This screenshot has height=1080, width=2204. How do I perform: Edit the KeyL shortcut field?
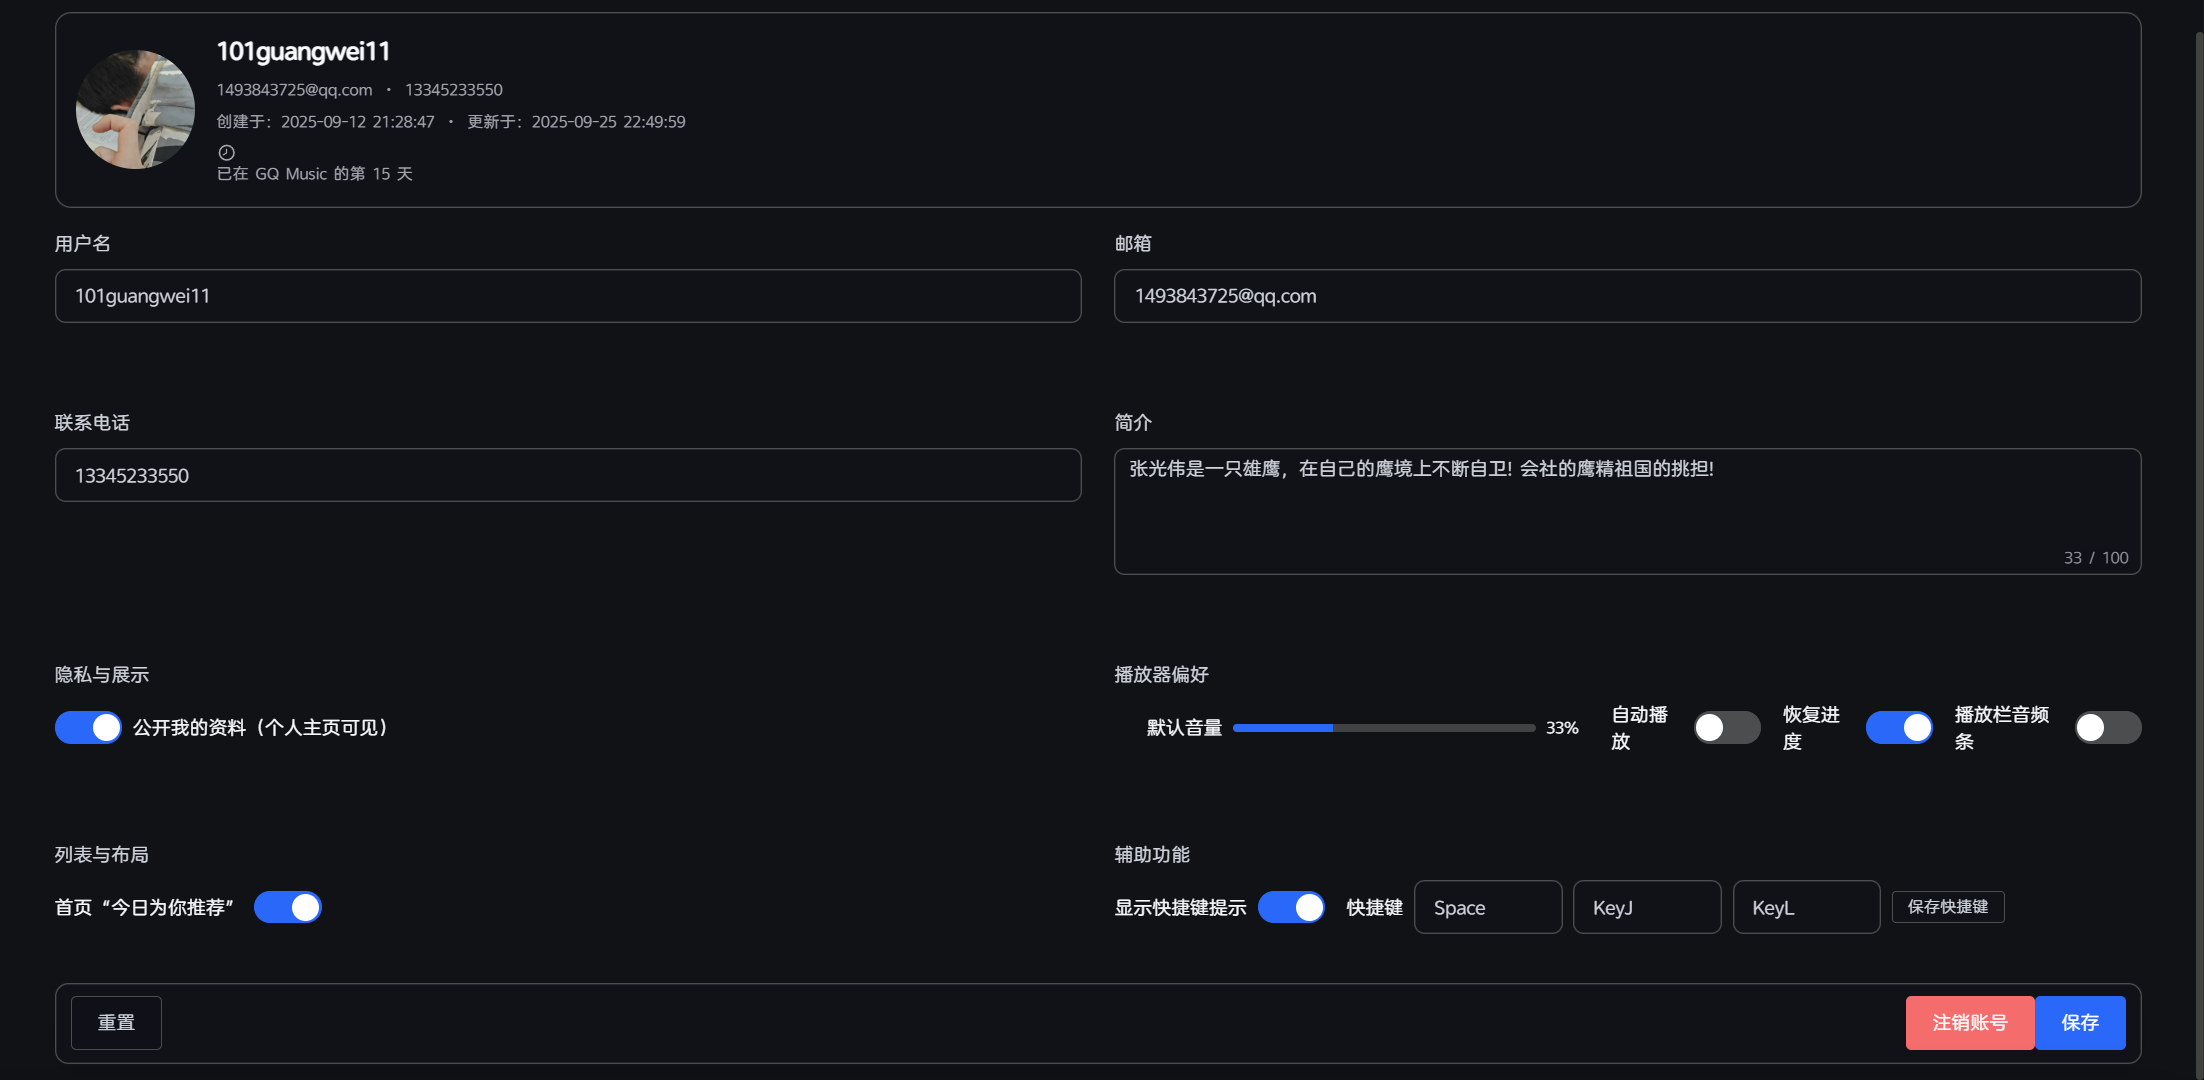pos(1806,907)
